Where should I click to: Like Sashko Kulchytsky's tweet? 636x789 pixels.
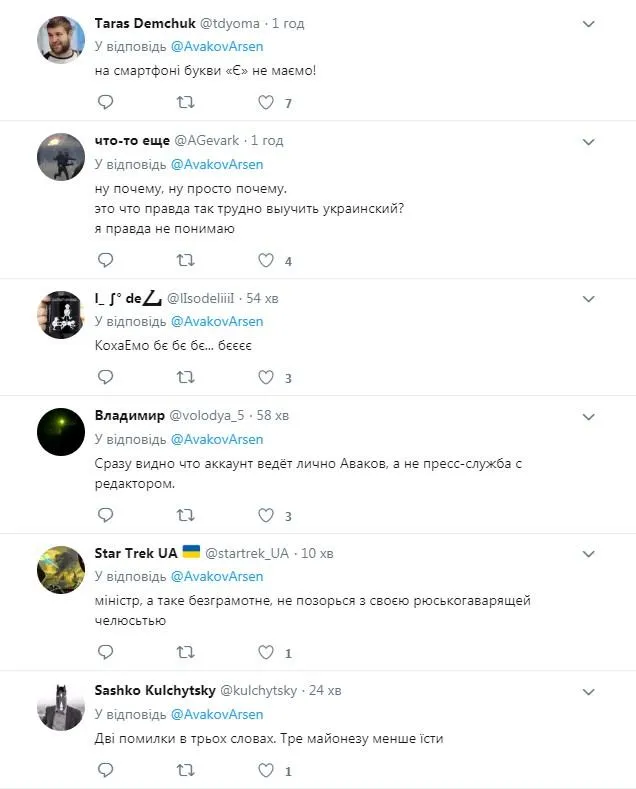coord(265,770)
